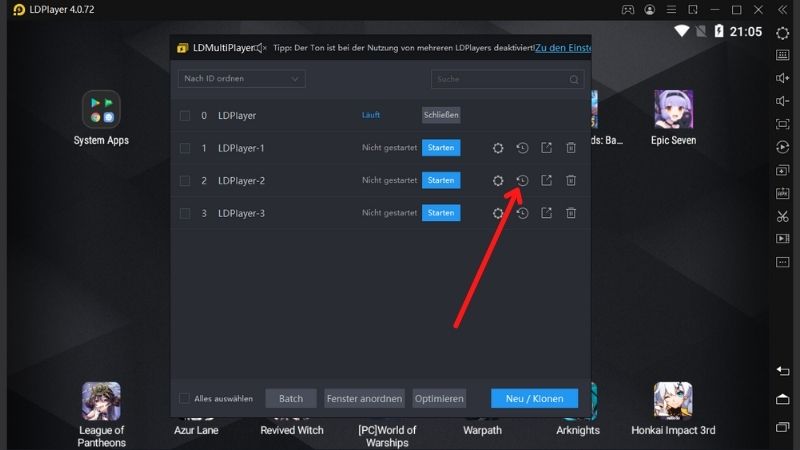The height and width of the screenshot is (450, 800).
Task: Open the settings gear in right sidebar
Action: click(x=783, y=34)
